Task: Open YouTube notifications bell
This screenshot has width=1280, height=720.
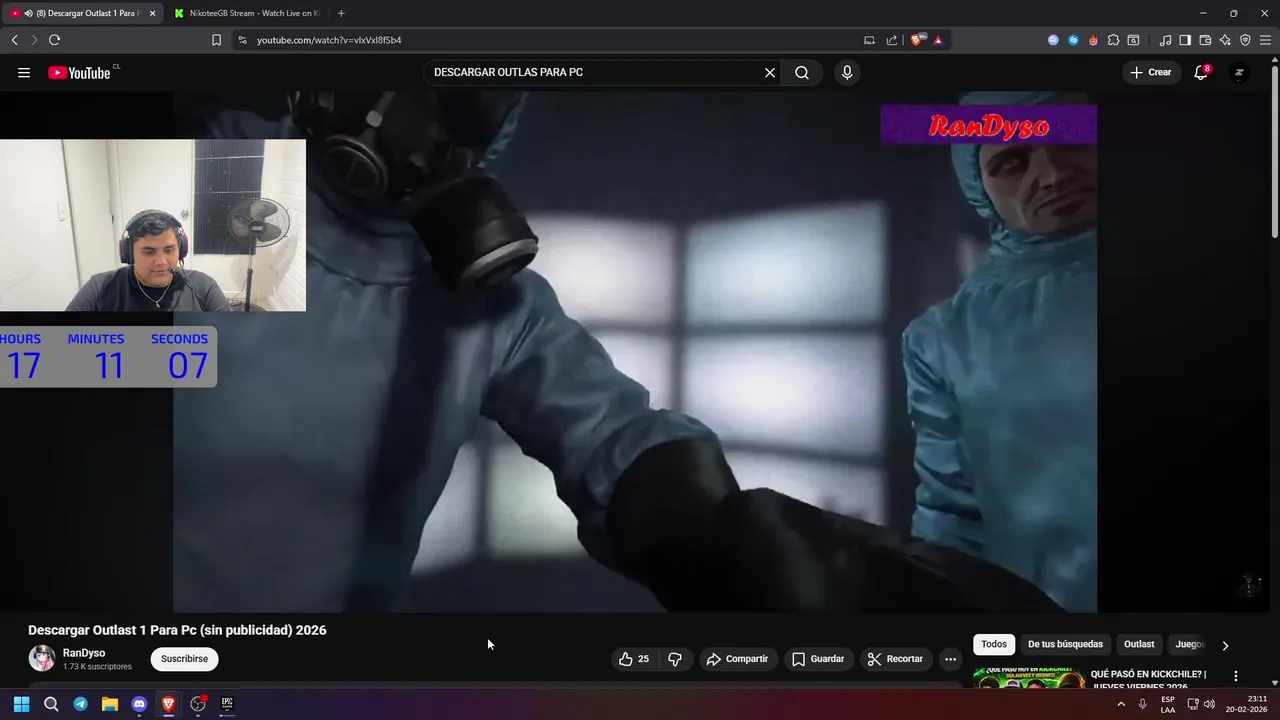Action: 1201,72
